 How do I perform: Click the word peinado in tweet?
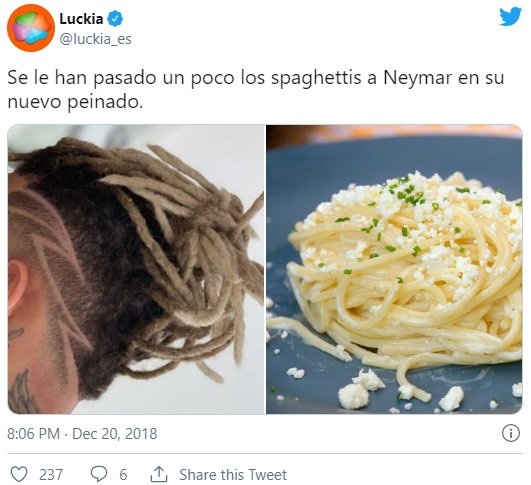[x=105, y=102]
